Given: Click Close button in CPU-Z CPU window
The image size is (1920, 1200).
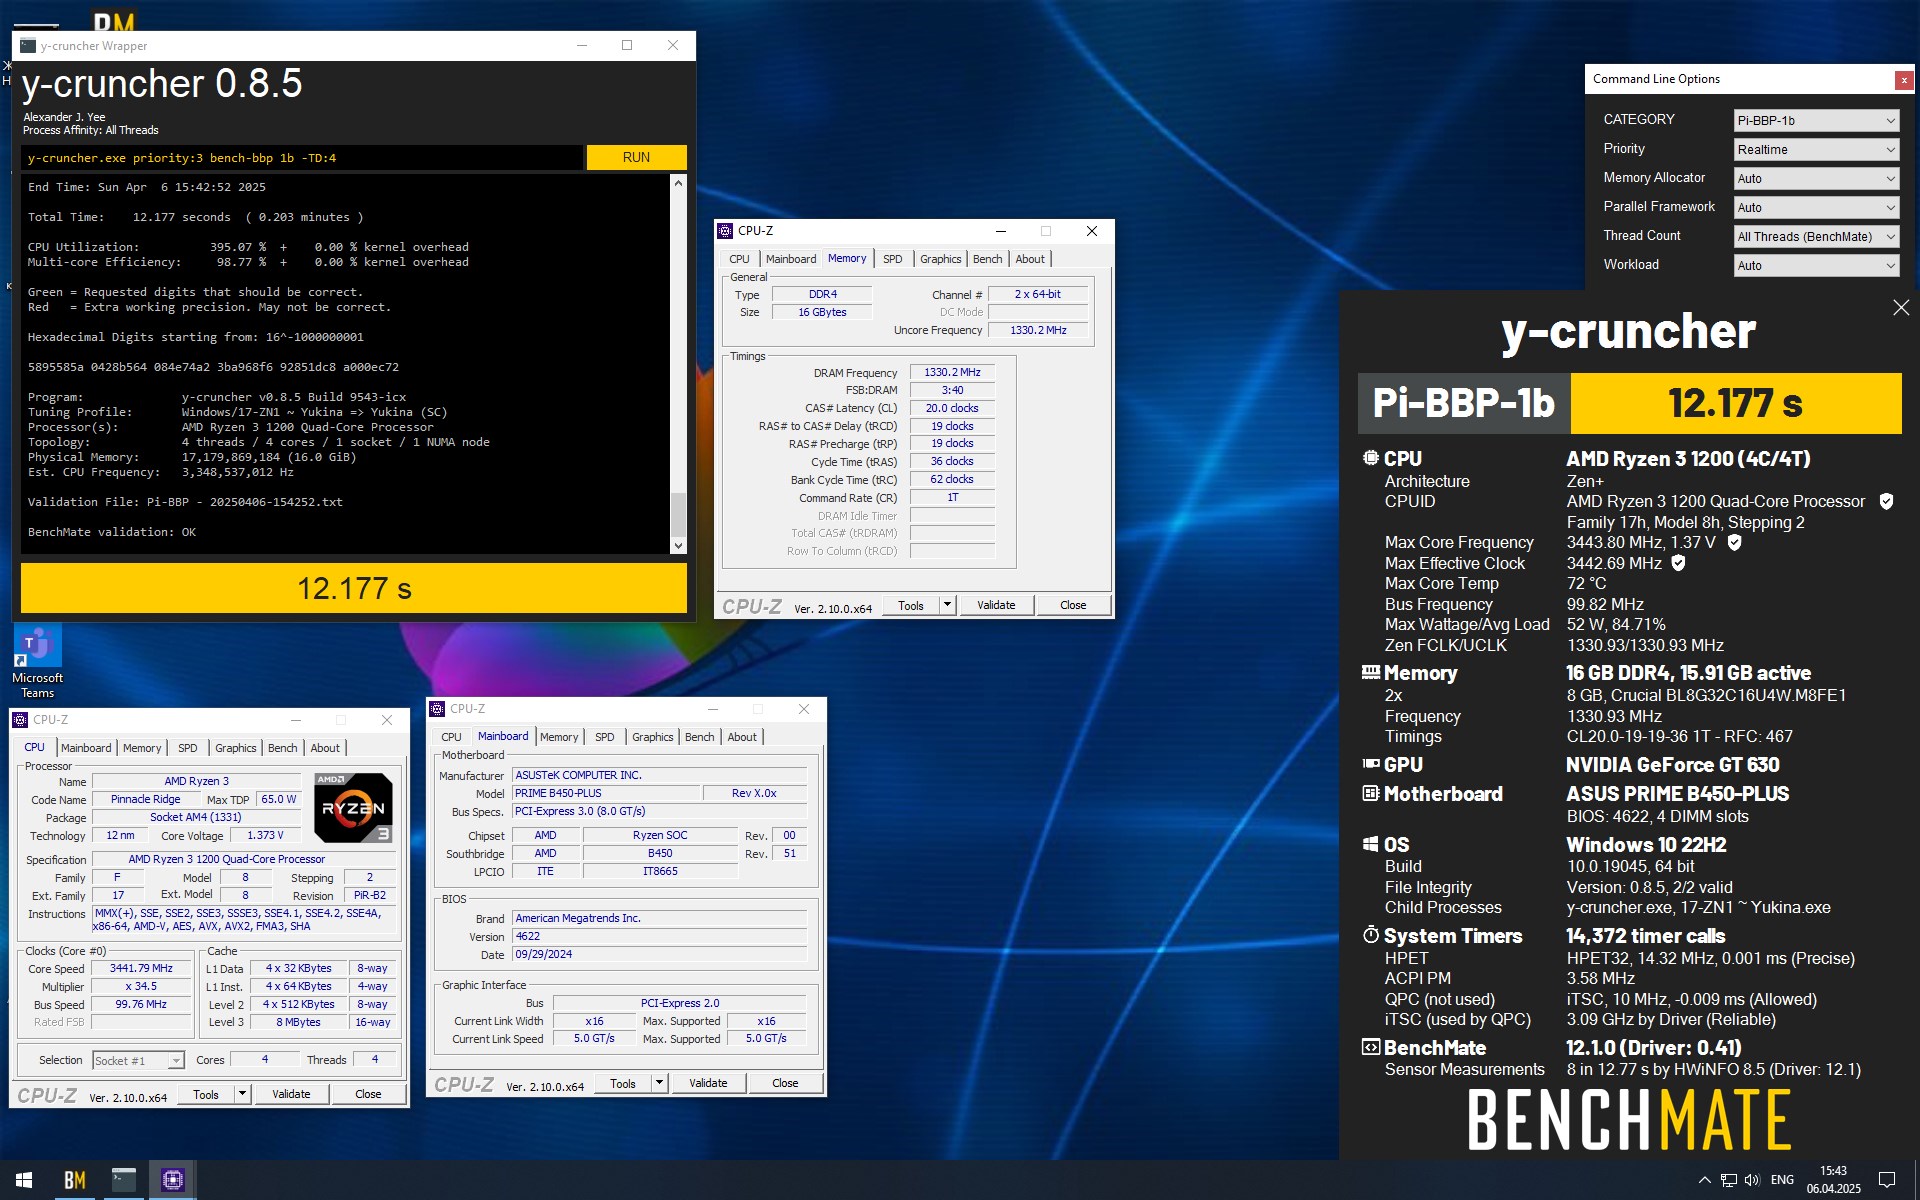Looking at the screenshot, I should coord(368,1094).
